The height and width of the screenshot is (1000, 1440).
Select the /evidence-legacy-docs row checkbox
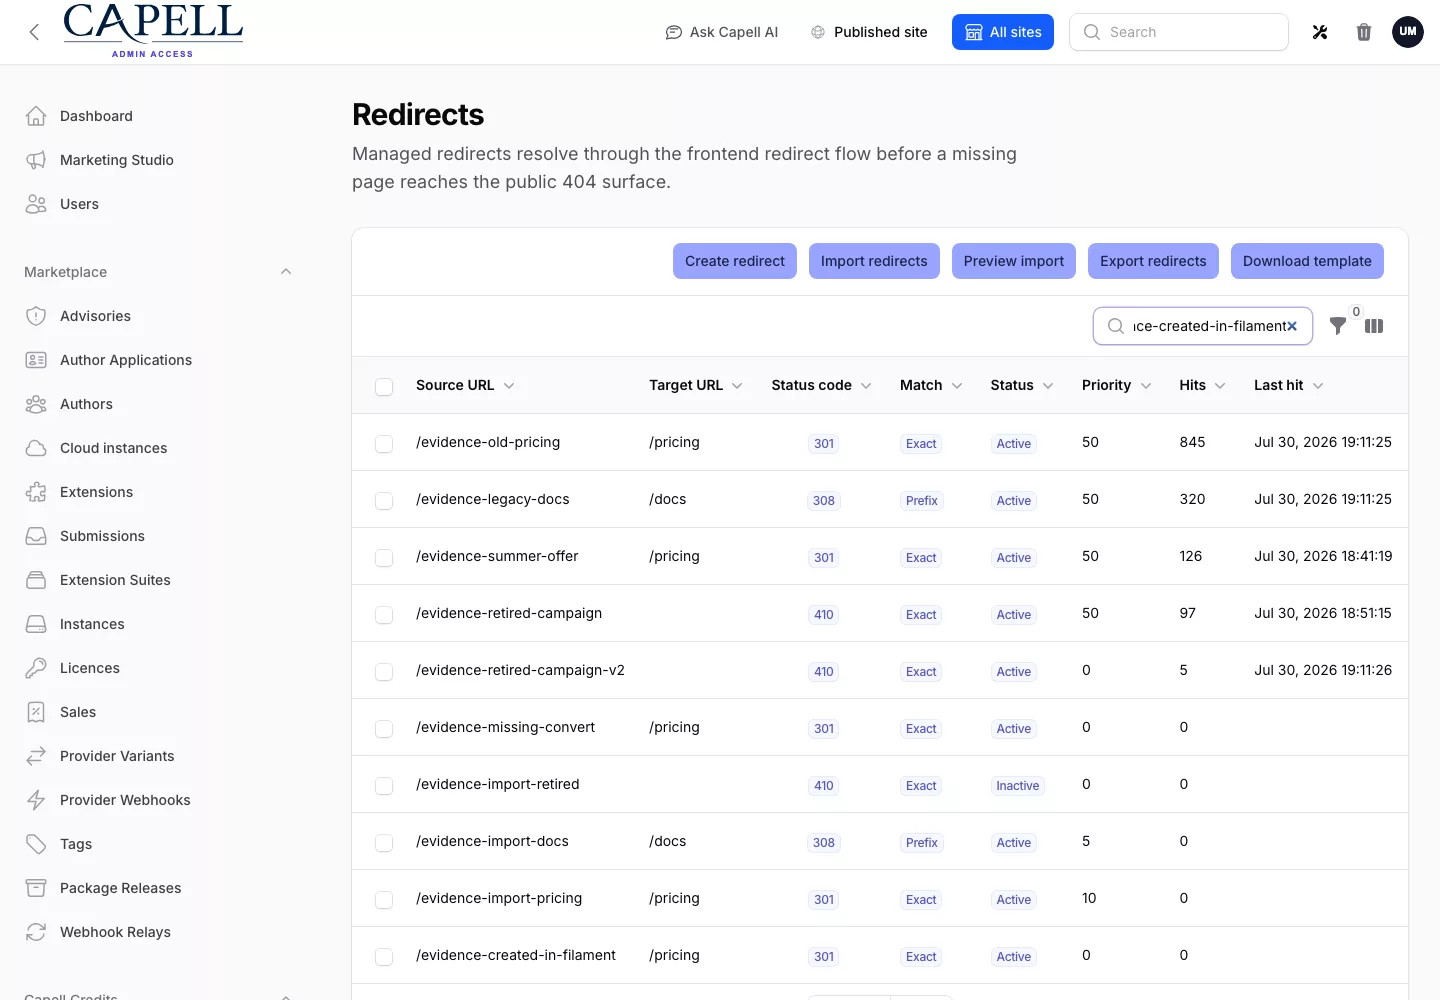(384, 500)
